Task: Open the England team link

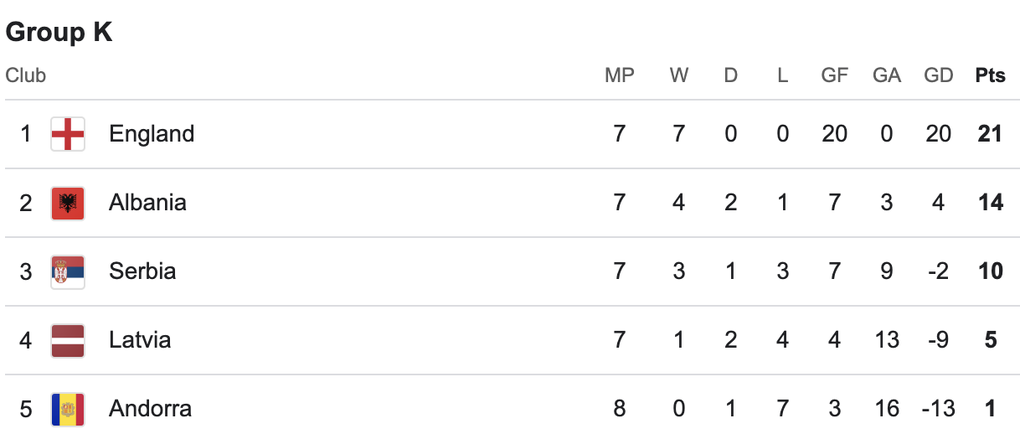Action: tap(151, 134)
